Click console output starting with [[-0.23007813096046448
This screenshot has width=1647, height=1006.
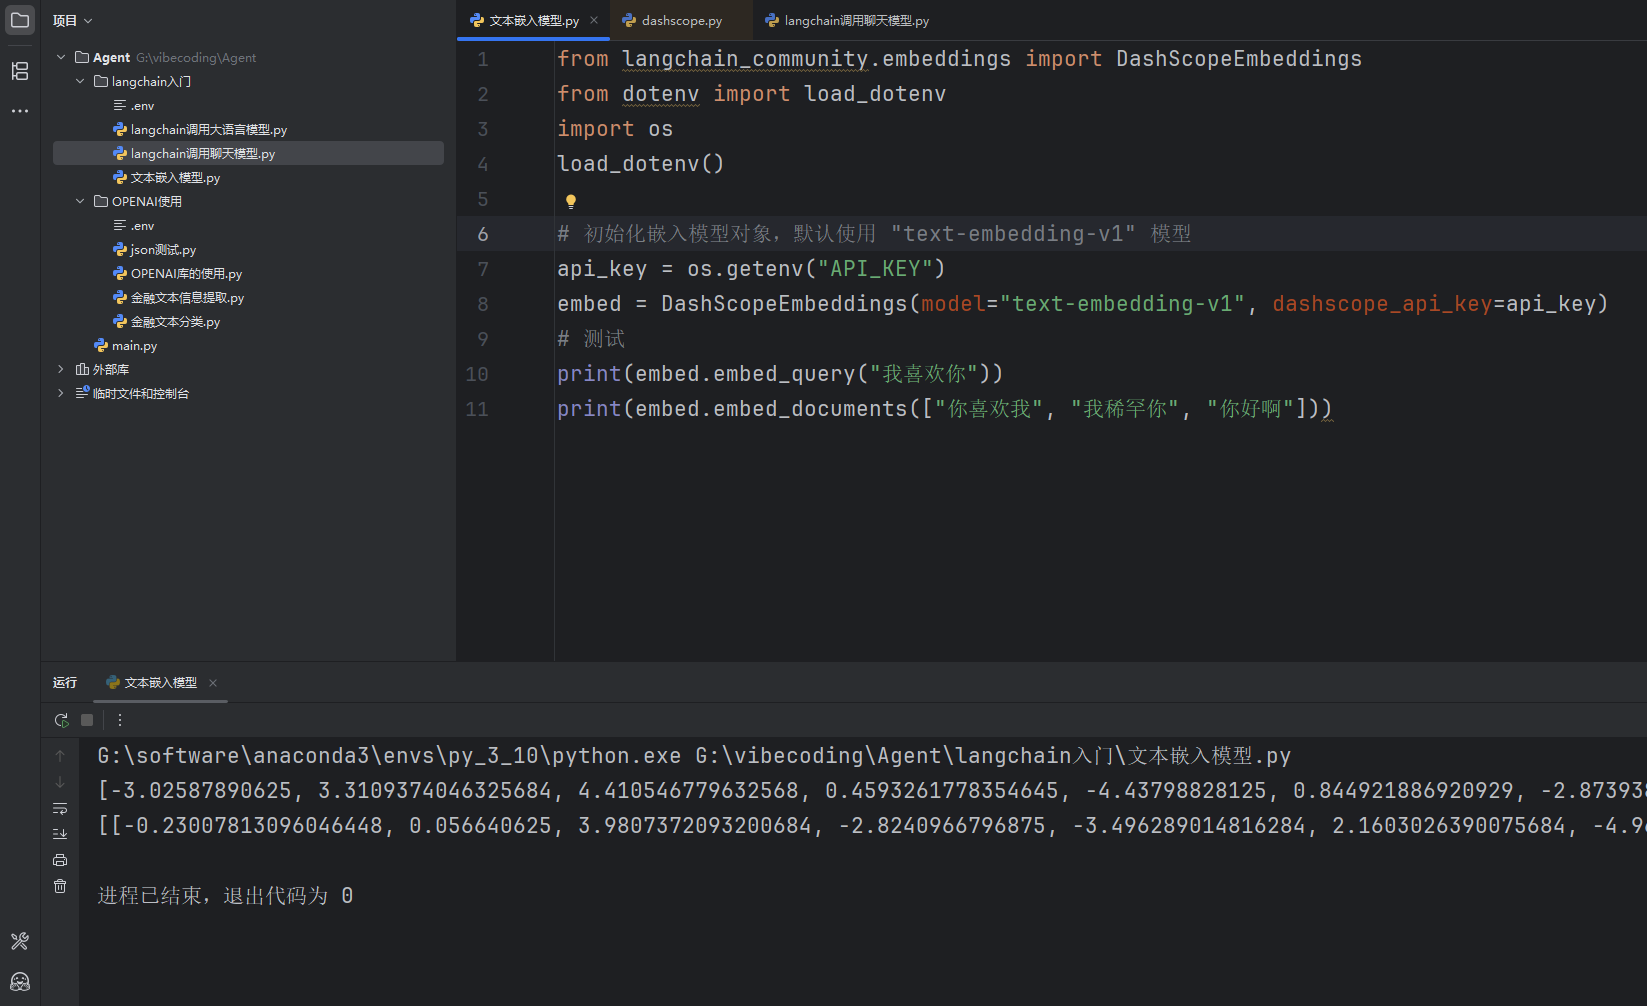click(872, 826)
